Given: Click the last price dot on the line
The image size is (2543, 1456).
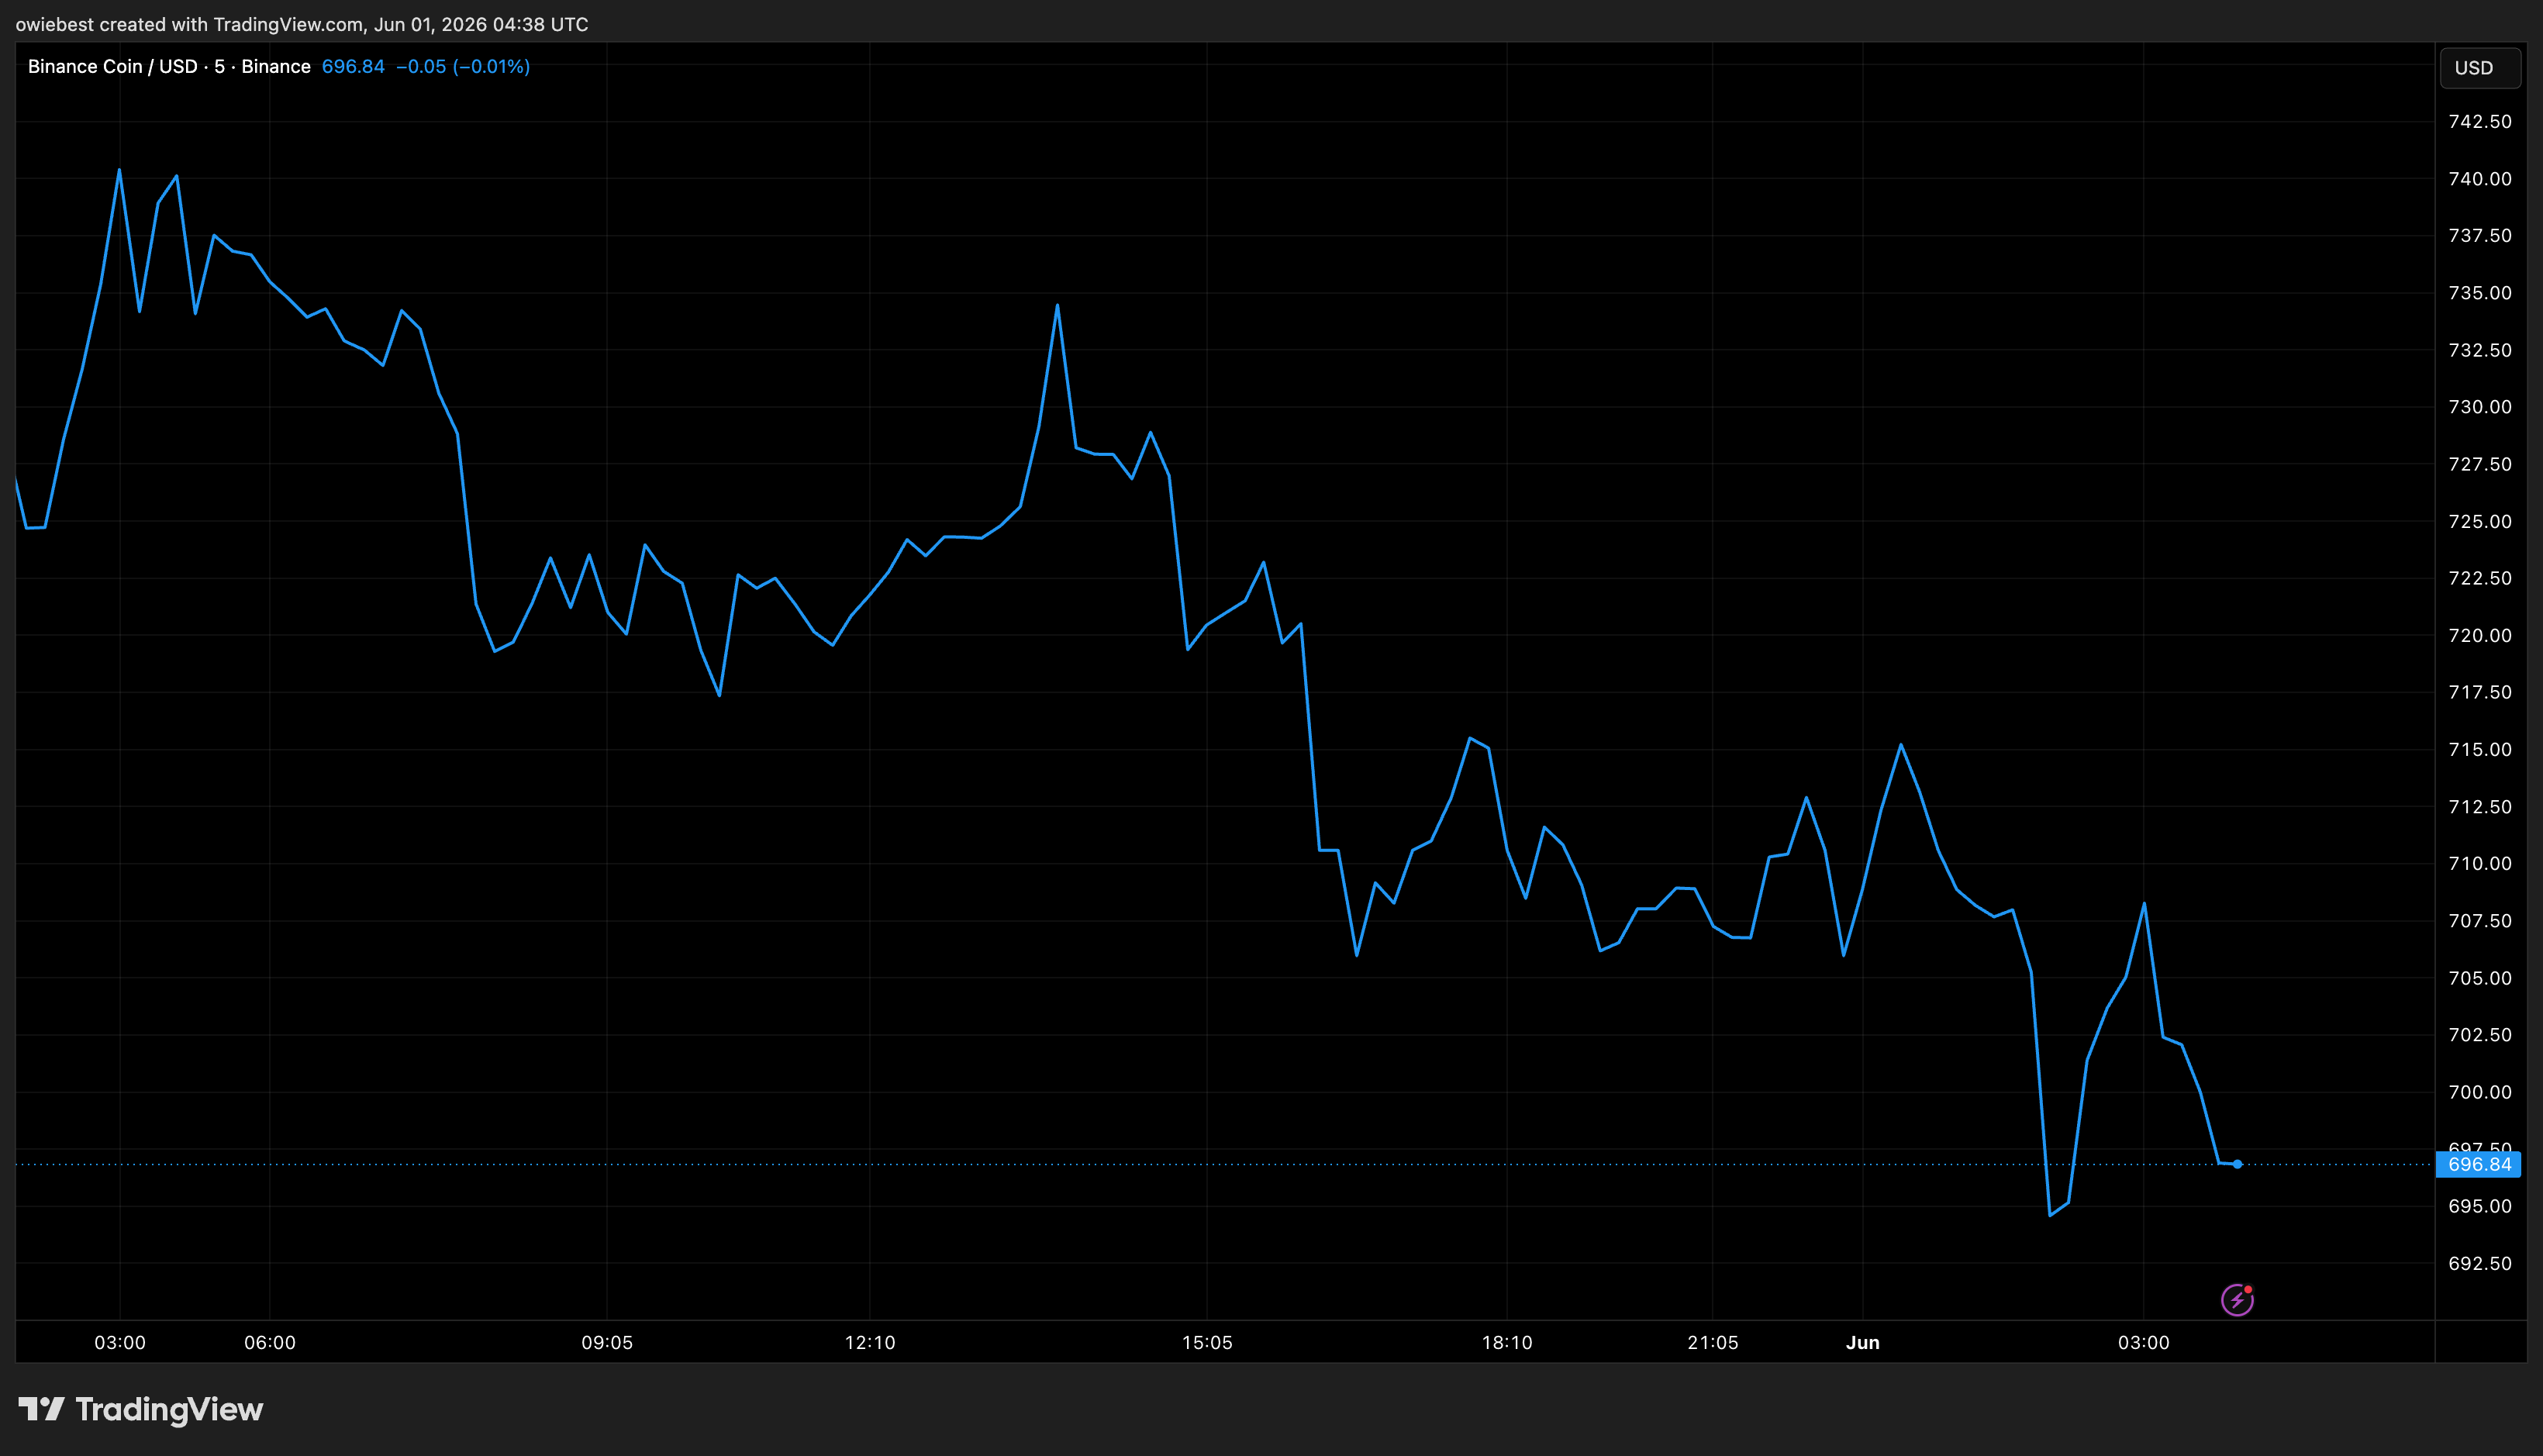Looking at the screenshot, I should [x=2237, y=1164].
